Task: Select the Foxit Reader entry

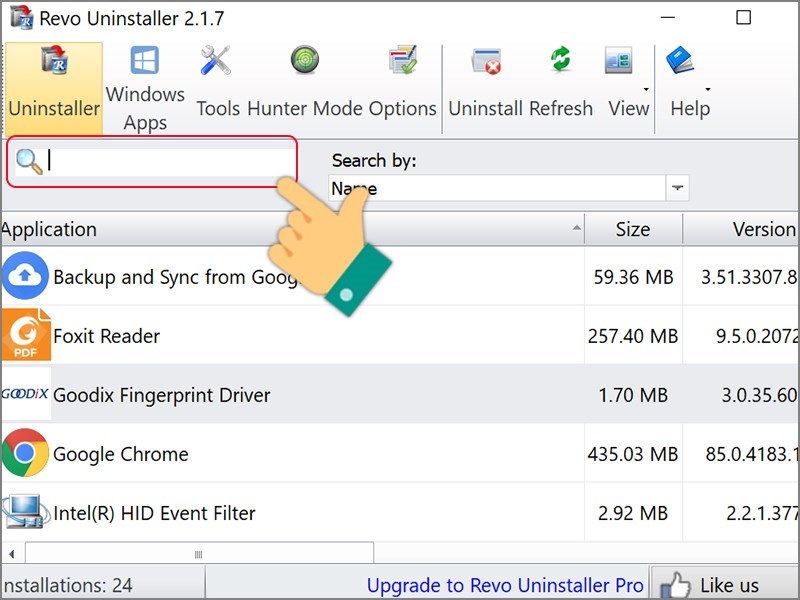Action: 106,336
